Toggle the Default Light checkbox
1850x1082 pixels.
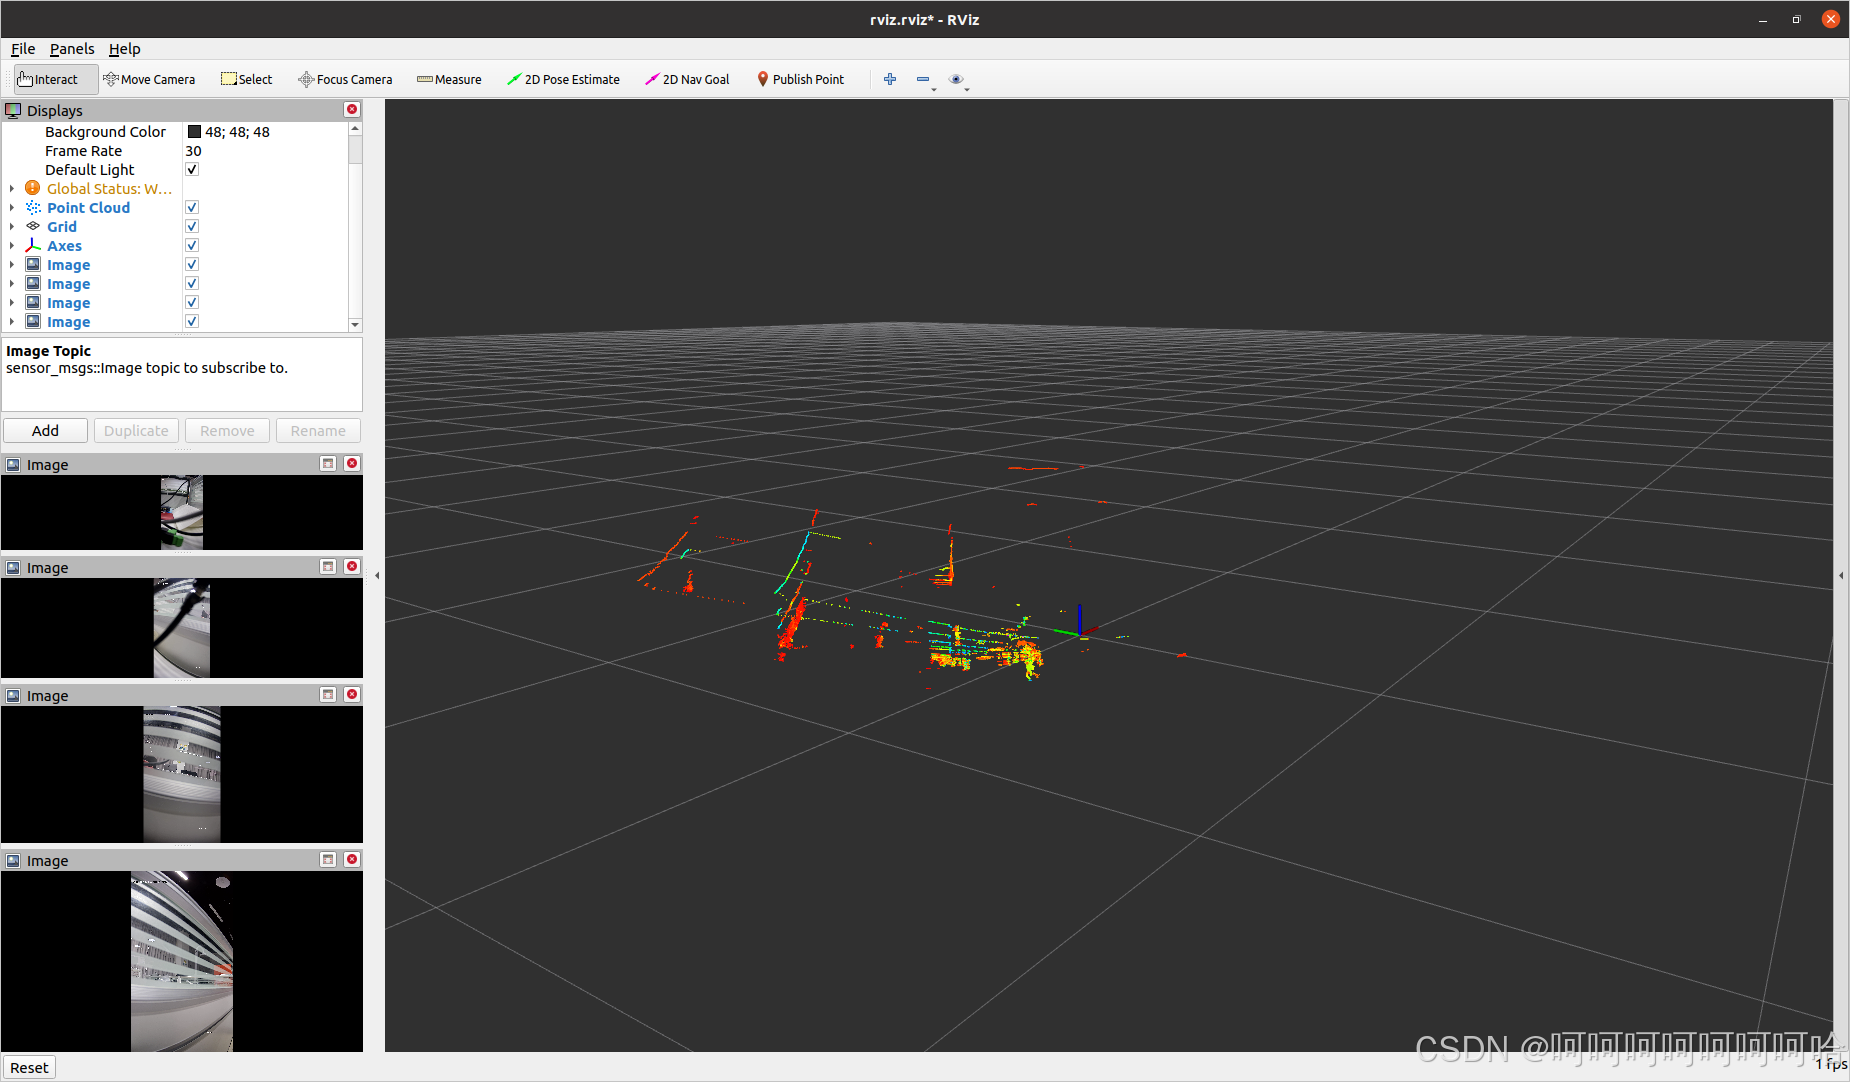point(192,169)
